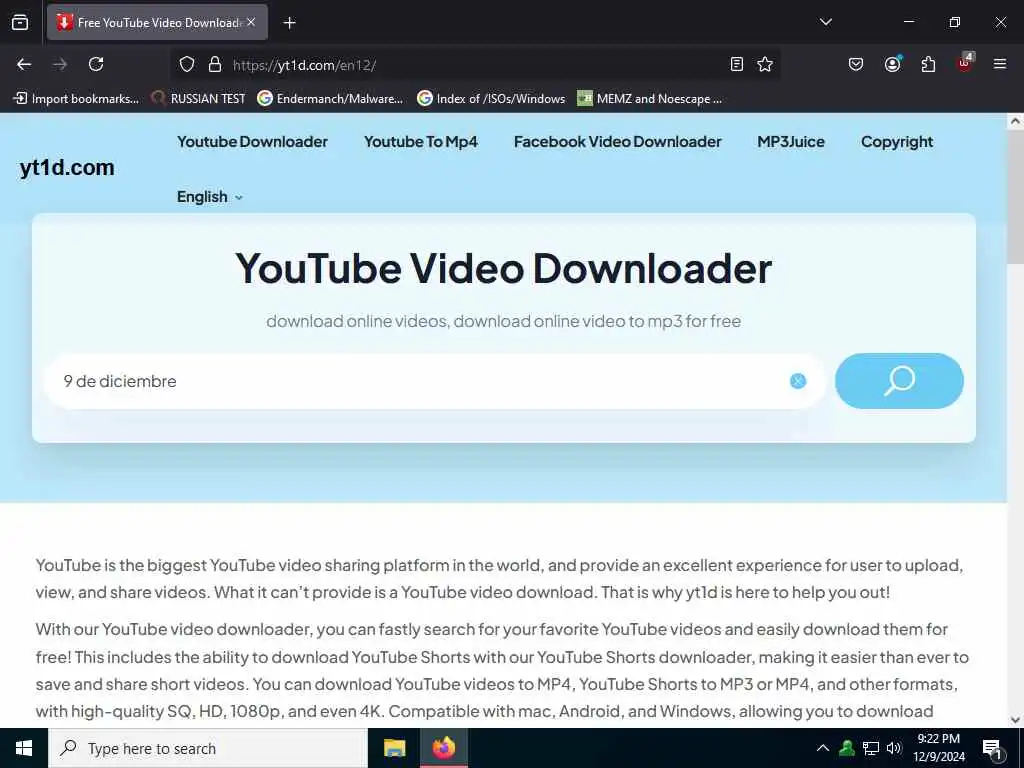Click the taskbar 'Type here to search' box
Image resolution: width=1024 pixels, height=768 pixels.
pyautogui.click(x=208, y=748)
